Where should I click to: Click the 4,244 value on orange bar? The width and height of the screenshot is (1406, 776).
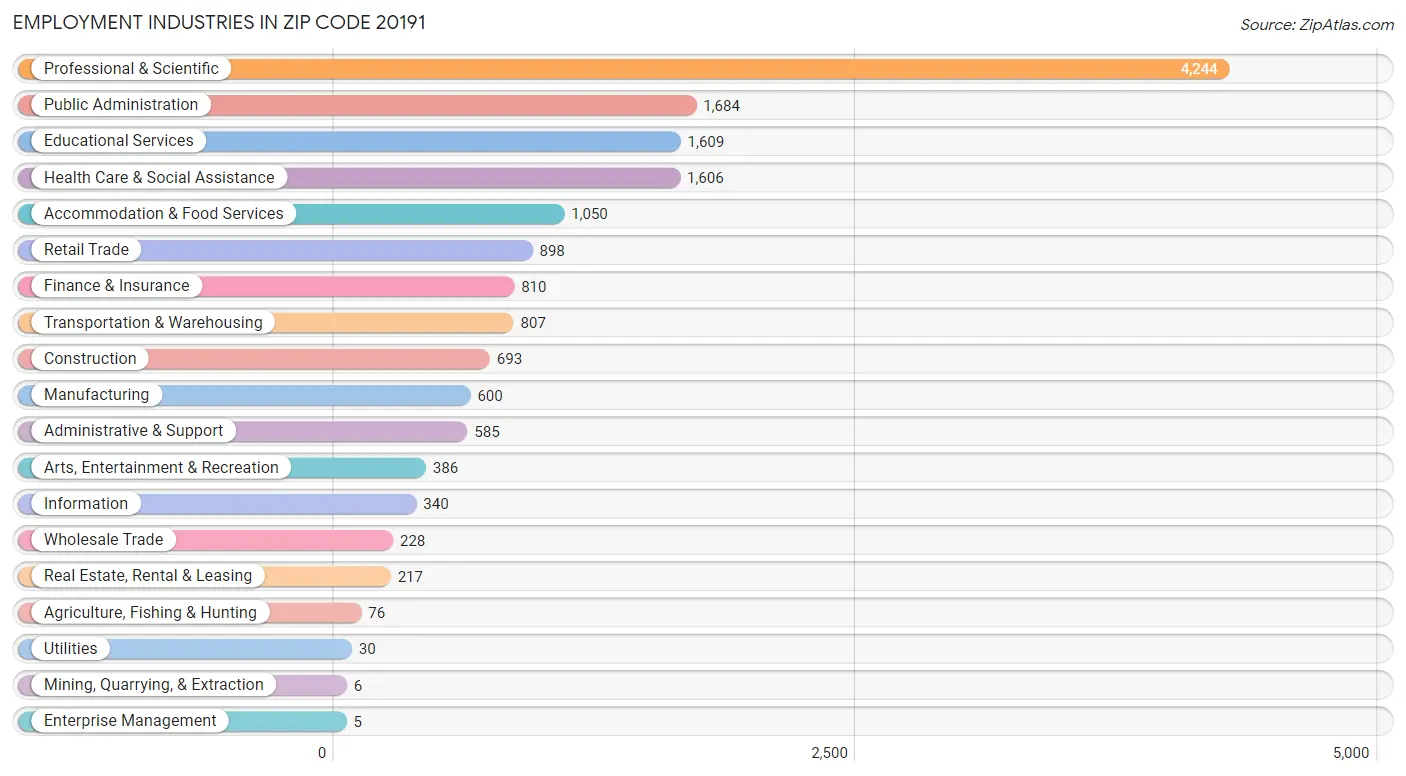[1199, 69]
